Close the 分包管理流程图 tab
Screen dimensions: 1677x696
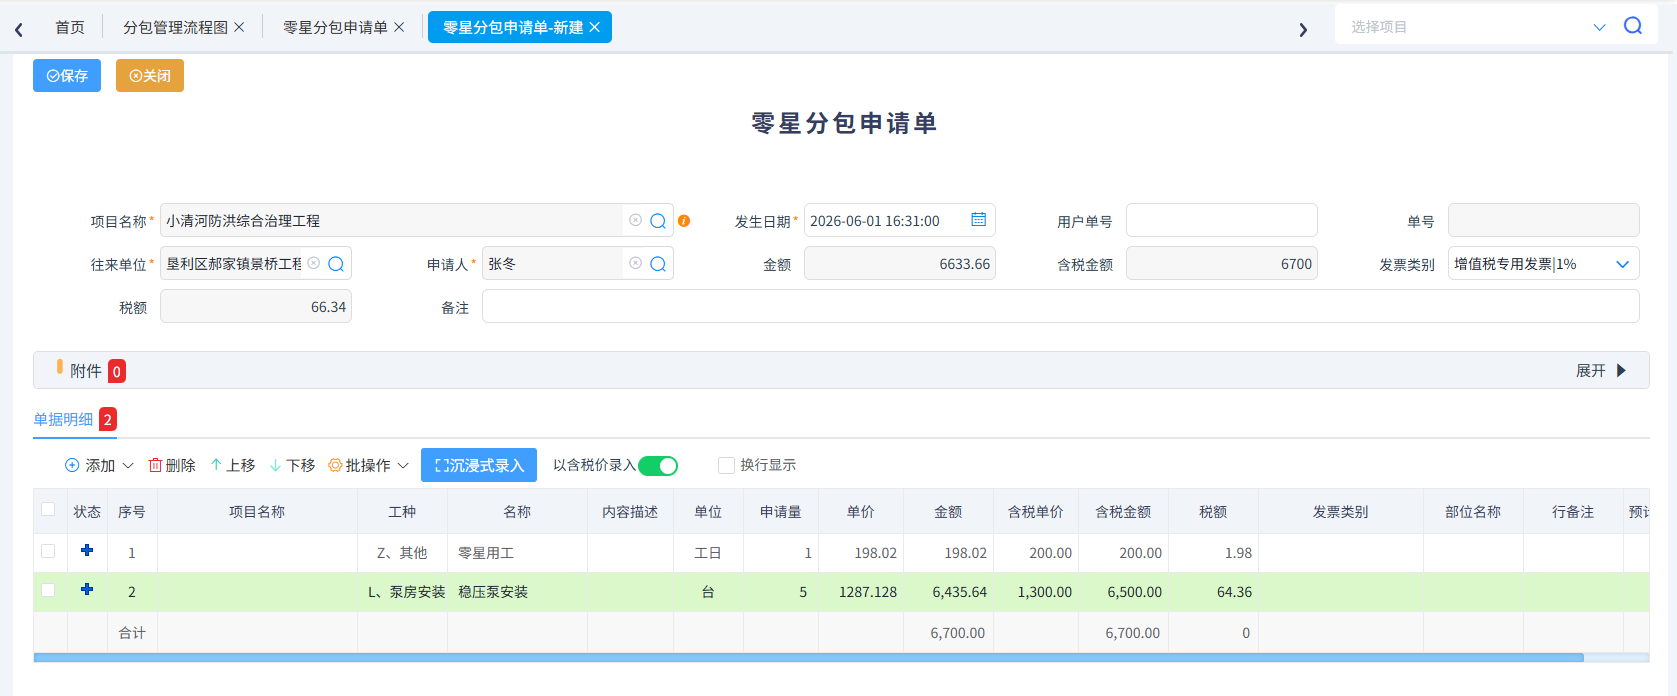tap(239, 27)
